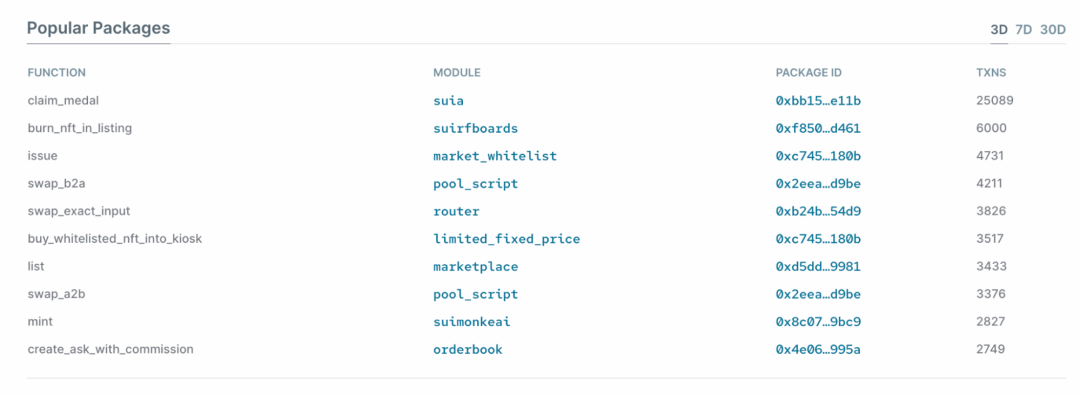The height and width of the screenshot is (395, 1080).
Task: Click package ID 0xb24b…54d9
Action: [x=818, y=211]
